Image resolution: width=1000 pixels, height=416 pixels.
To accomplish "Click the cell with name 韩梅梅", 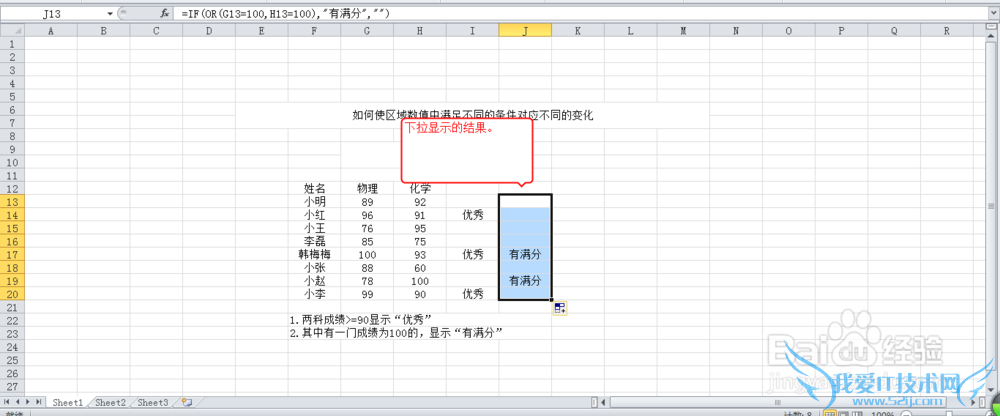I will pos(314,255).
